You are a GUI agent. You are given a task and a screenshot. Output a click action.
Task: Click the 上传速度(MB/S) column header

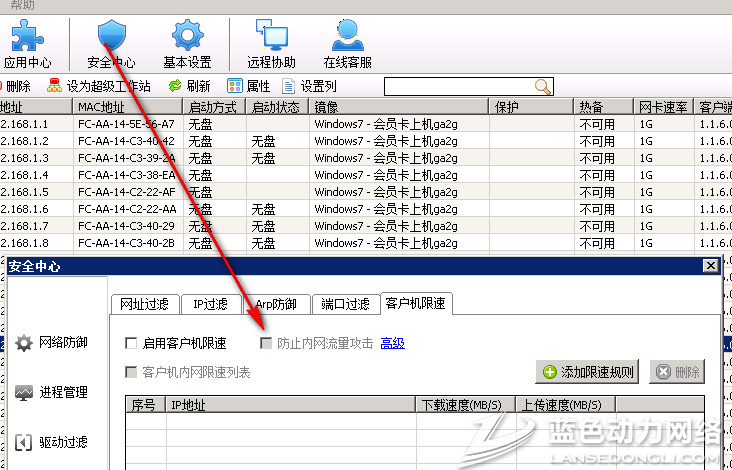[565, 405]
